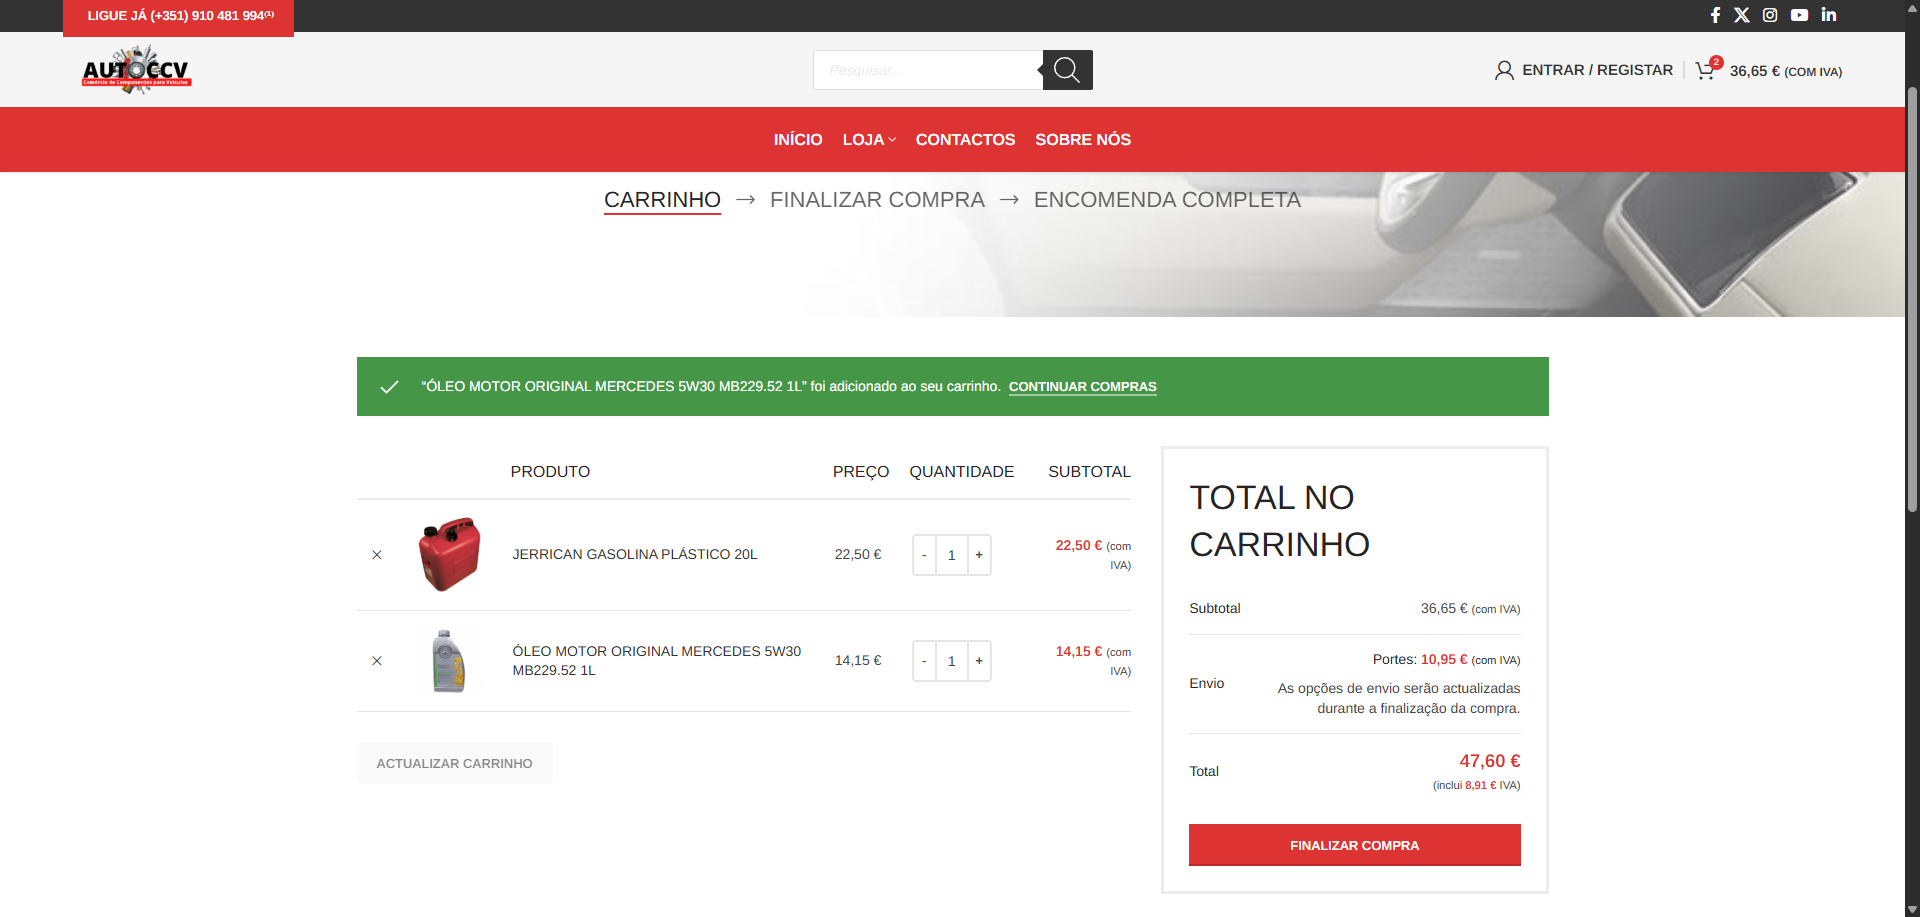Click the LIGUE JÁ phone banner
Viewport: 1920px width, 917px height.
click(x=179, y=16)
